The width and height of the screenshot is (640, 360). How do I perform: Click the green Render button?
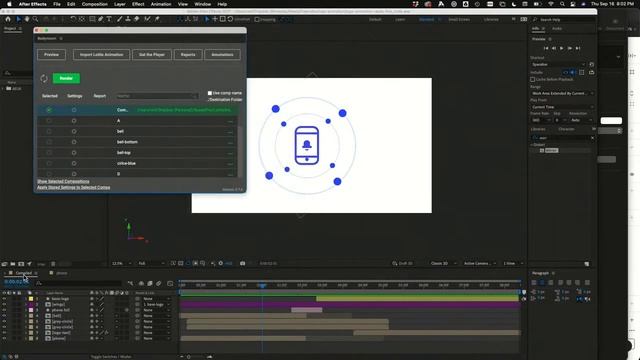(x=66, y=78)
